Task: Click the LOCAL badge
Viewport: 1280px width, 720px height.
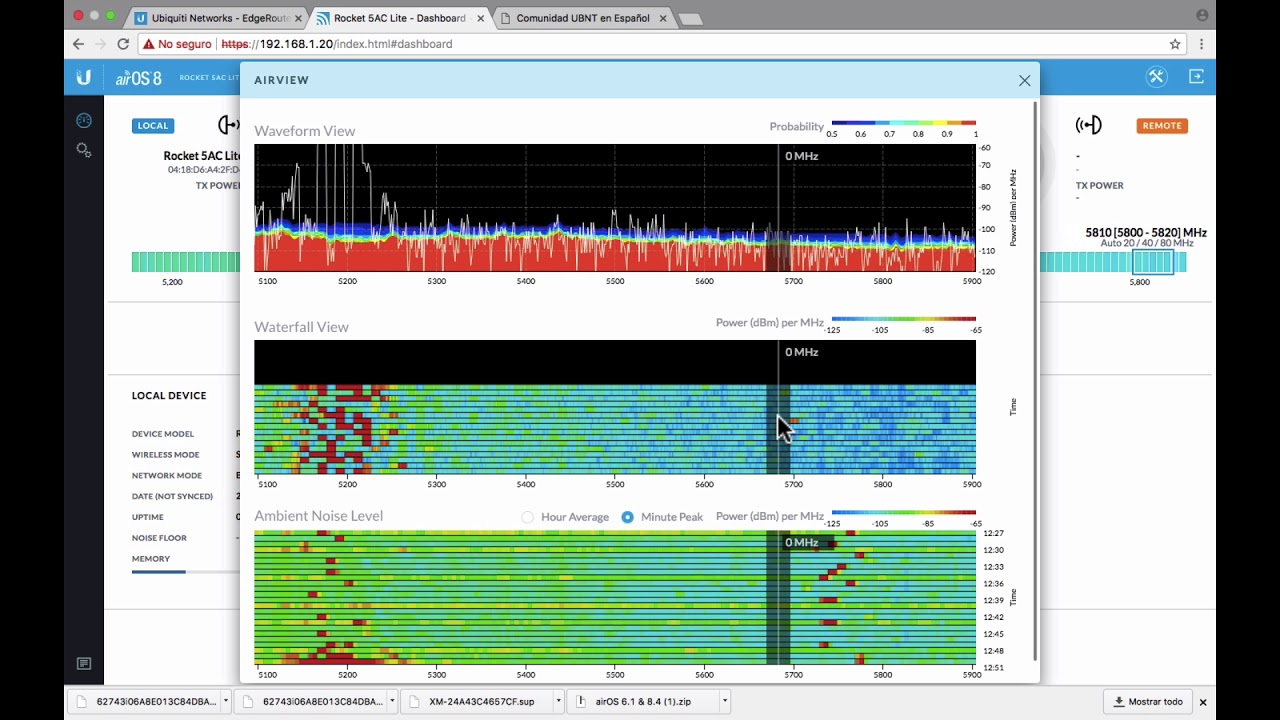Action: 153,125
